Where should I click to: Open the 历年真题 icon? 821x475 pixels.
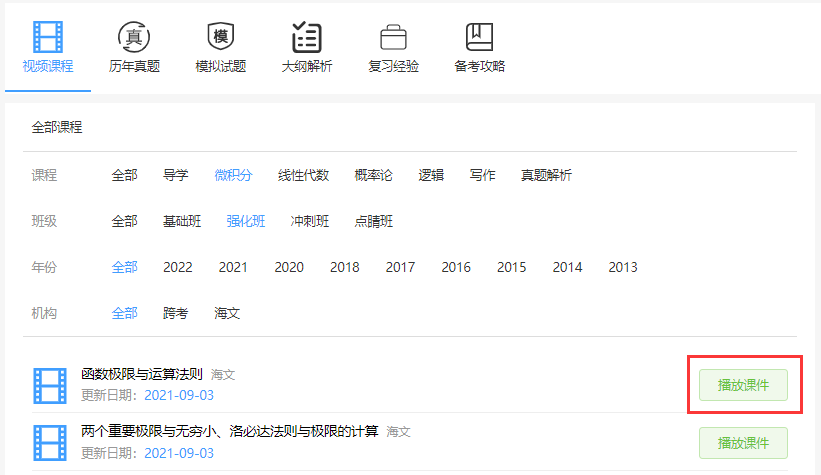coord(134,37)
